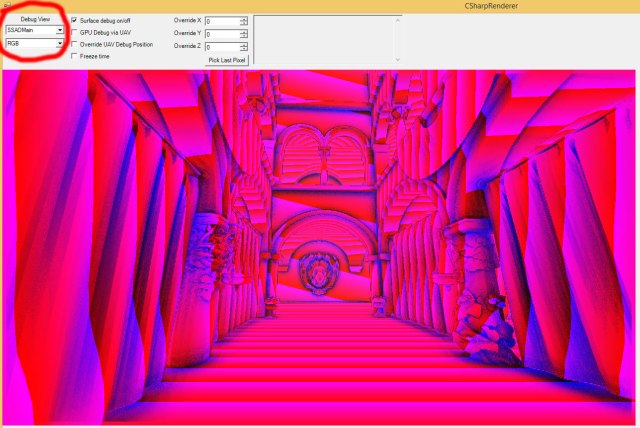Click the debug output text box

[x=324, y=40]
